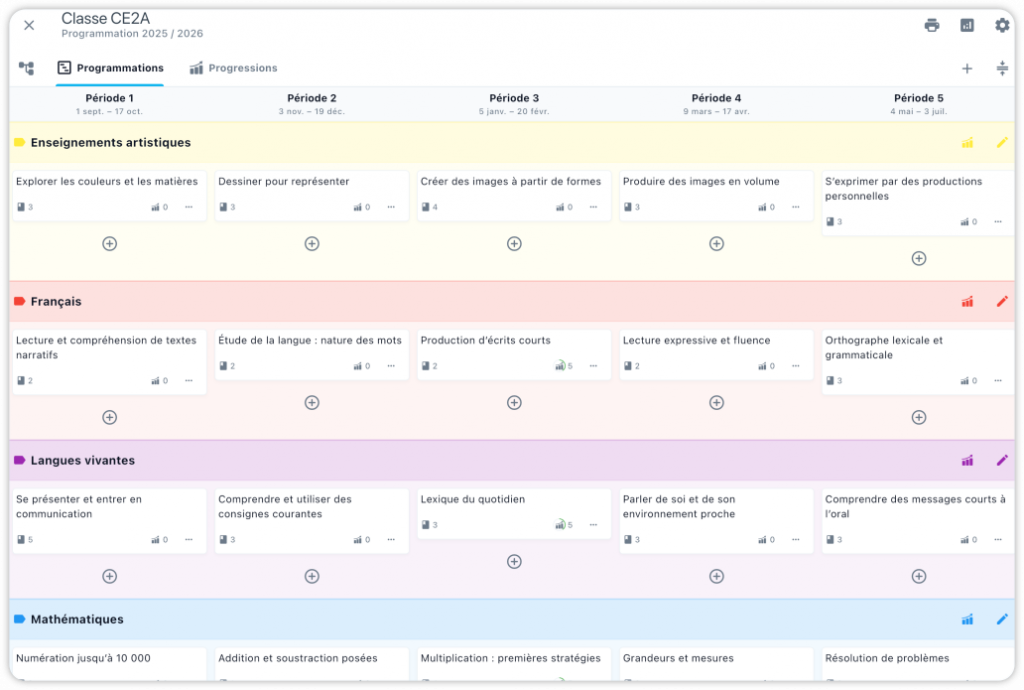Select the Période 3 column header

514,104
